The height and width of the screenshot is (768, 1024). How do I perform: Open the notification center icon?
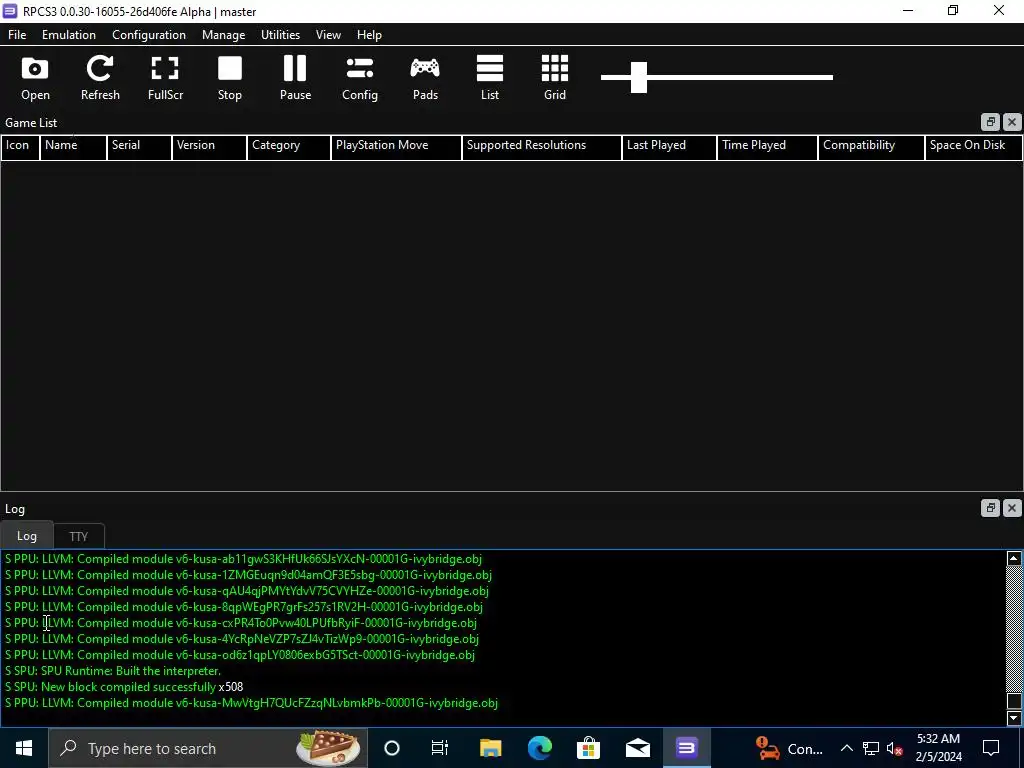[991, 748]
